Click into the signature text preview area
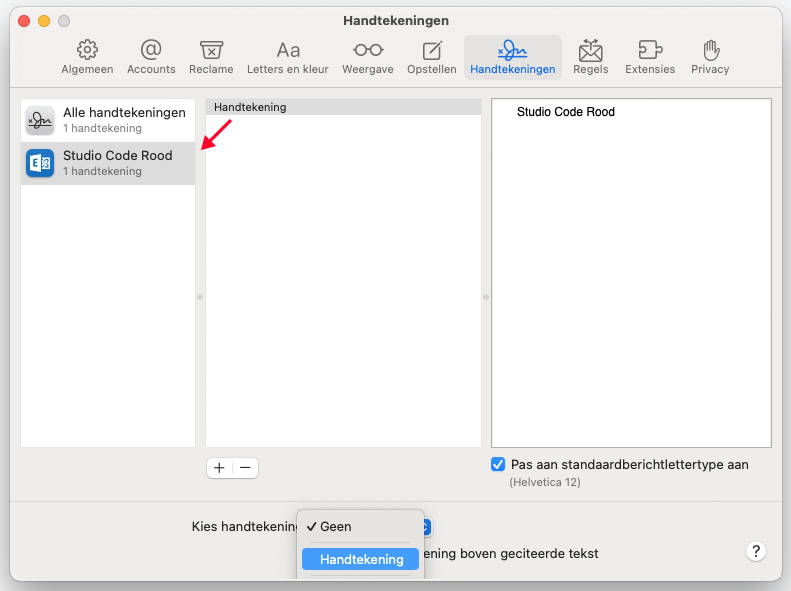Viewport: 791px width, 591px height. pyautogui.click(x=631, y=280)
